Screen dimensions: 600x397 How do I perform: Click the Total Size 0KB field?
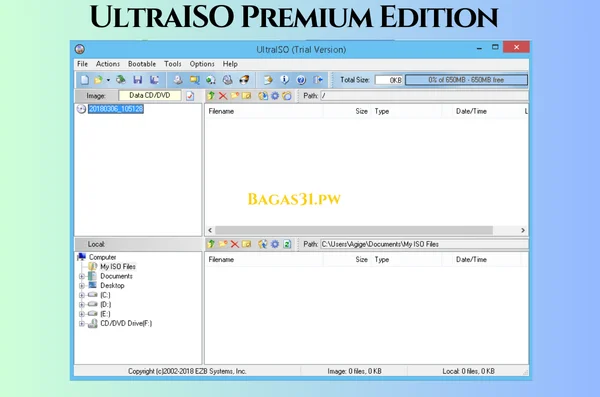point(389,80)
